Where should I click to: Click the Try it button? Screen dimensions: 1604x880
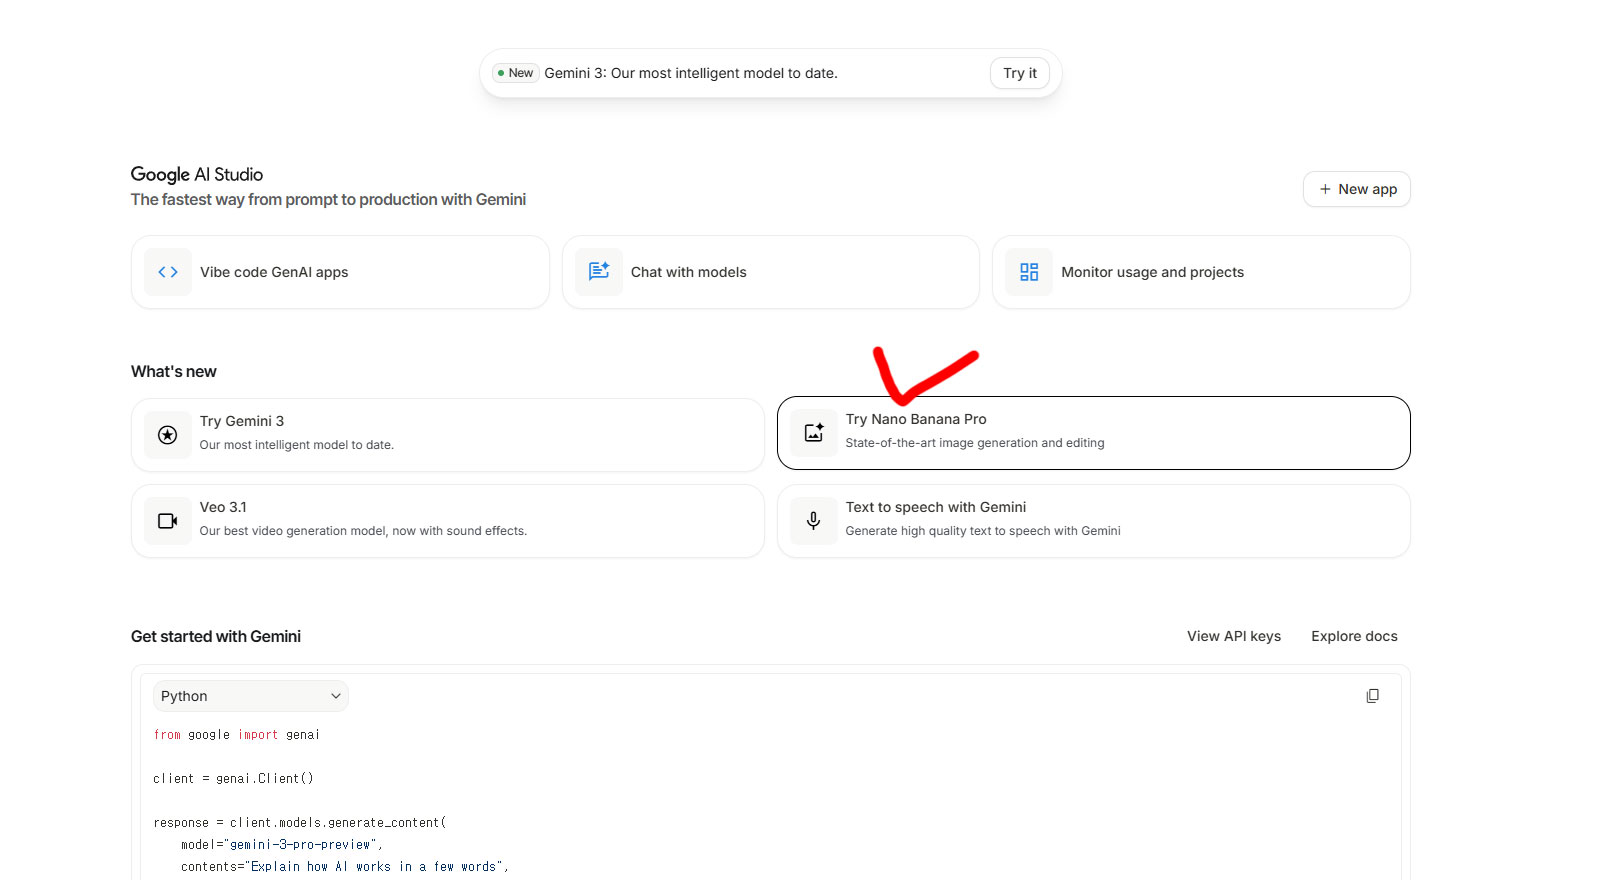pos(1020,73)
